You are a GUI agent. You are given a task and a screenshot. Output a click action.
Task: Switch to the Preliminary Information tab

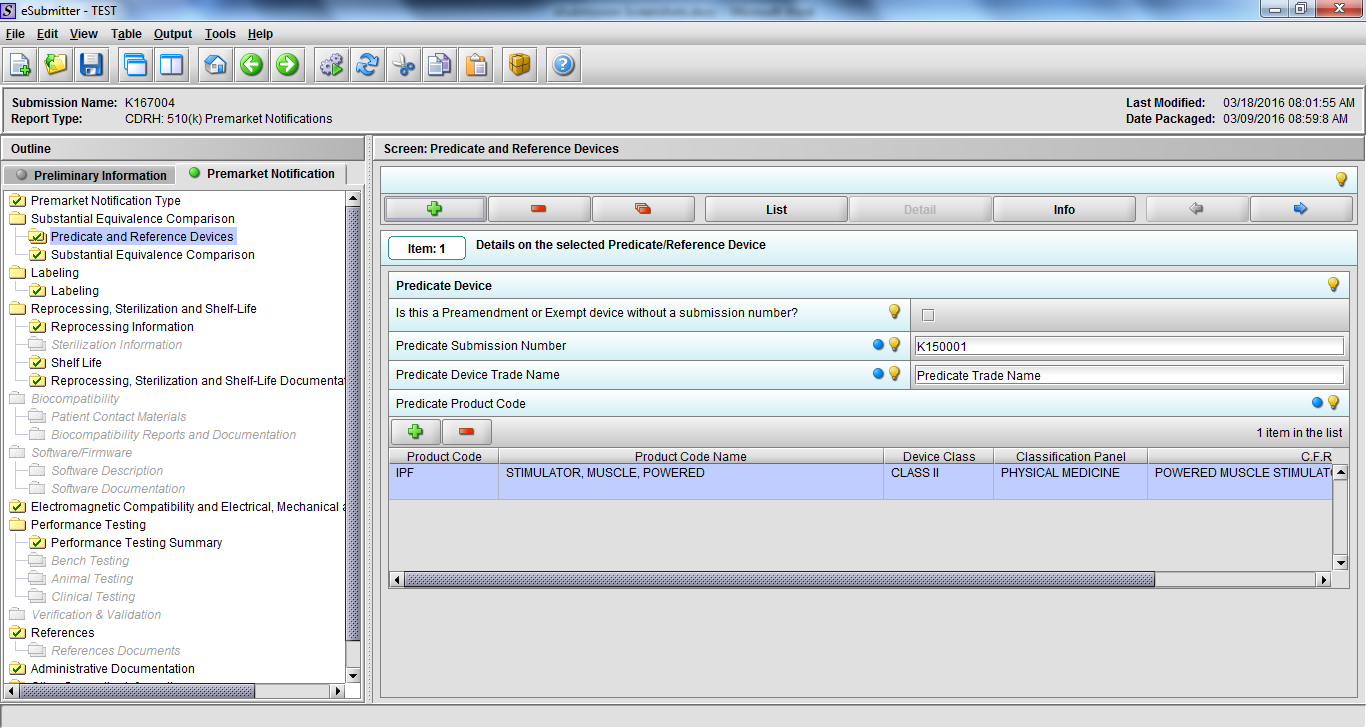tap(91, 175)
